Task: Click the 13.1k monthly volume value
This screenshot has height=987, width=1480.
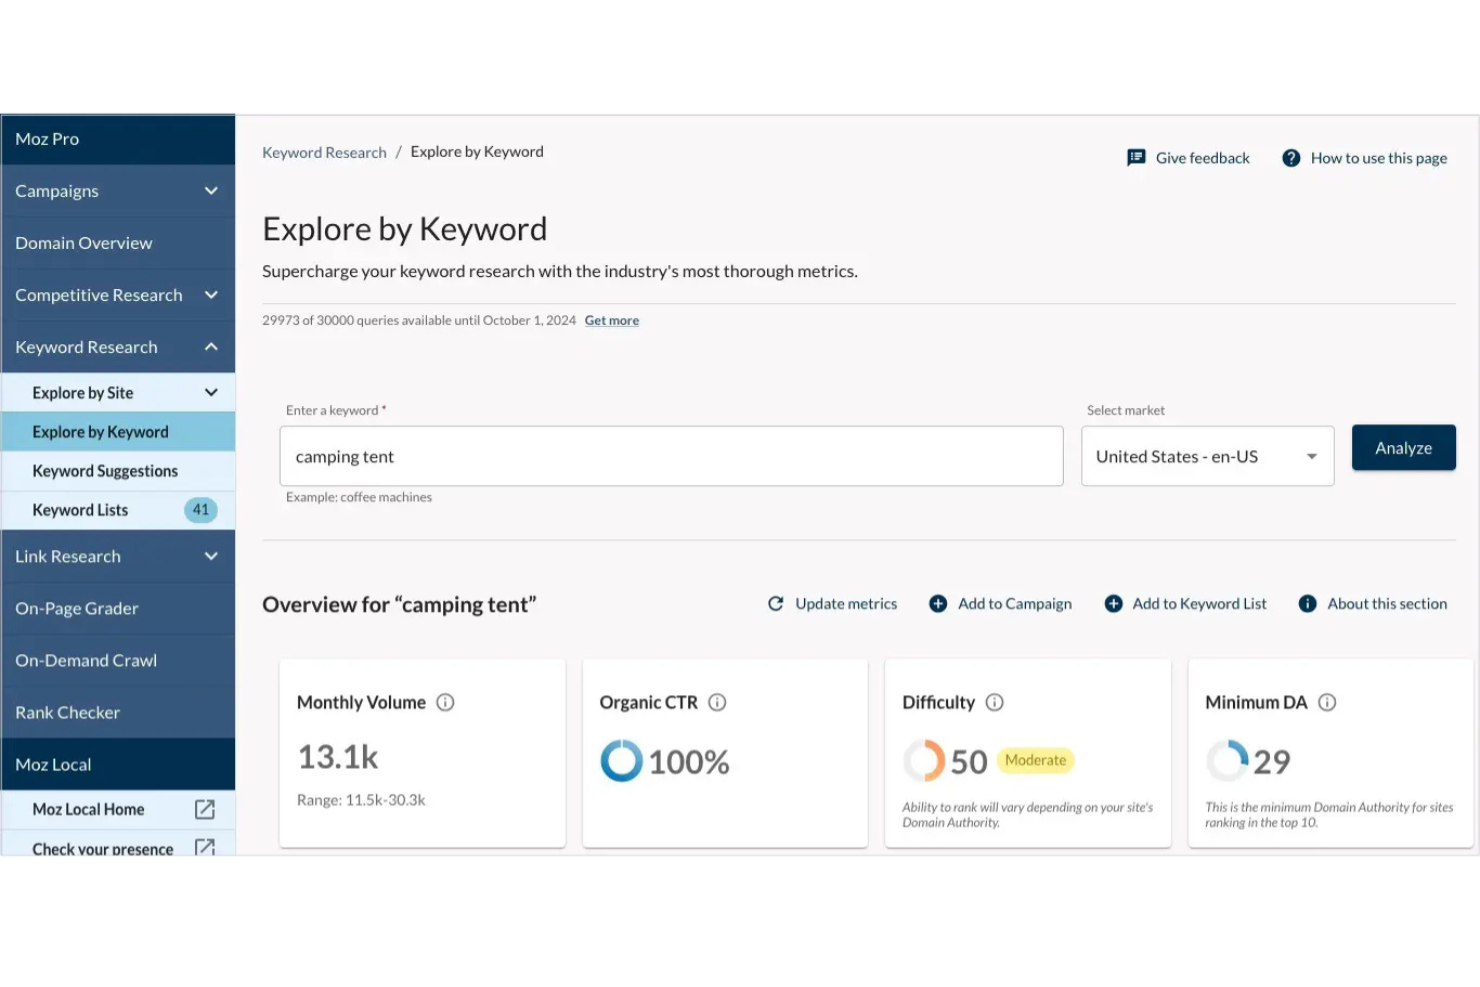Action: 338,757
